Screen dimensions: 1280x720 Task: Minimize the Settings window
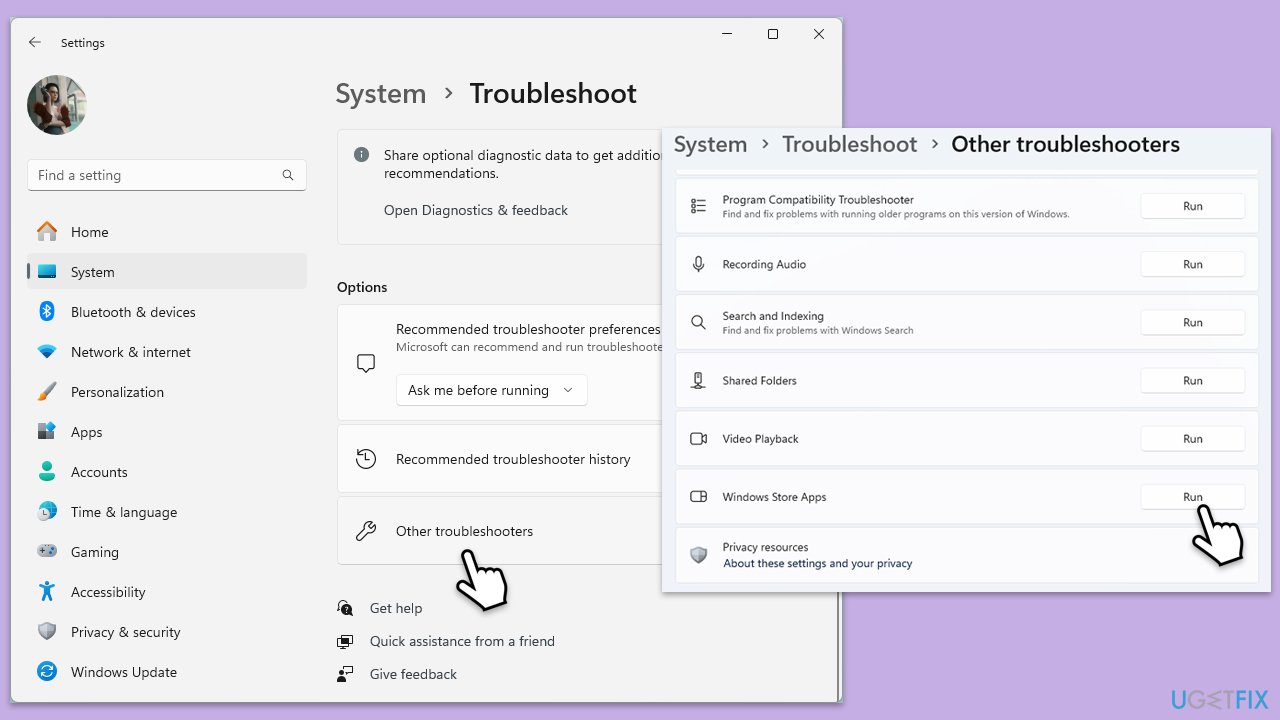point(727,34)
